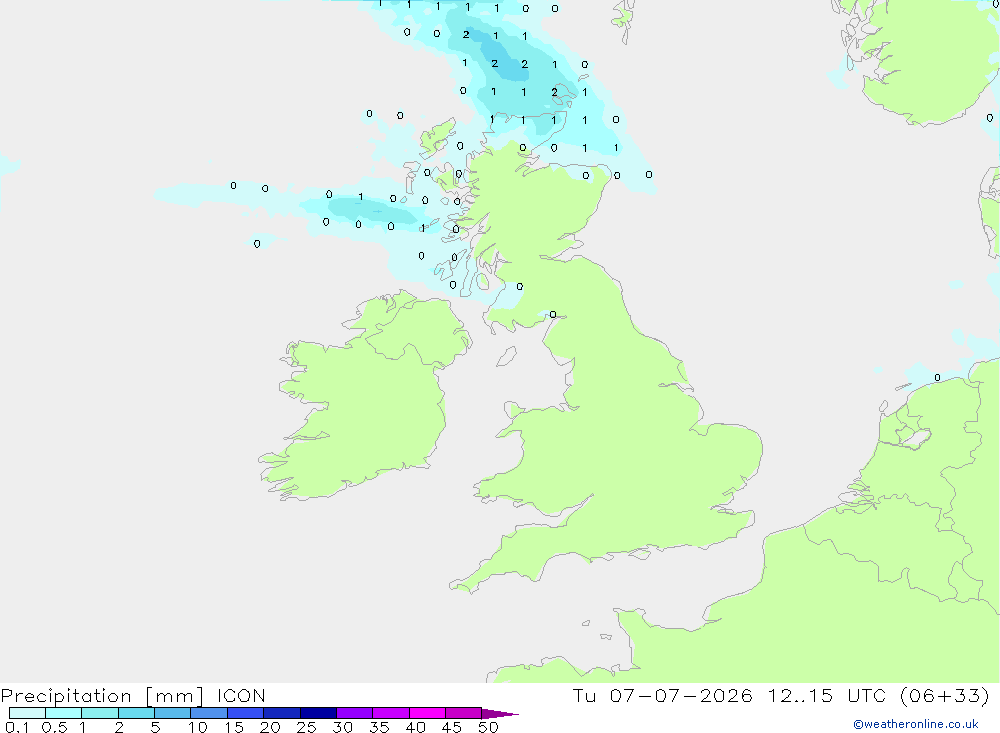This screenshot has height=733, width=1000.
Task: Click the '50' legend label
Action: click(x=488, y=727)
